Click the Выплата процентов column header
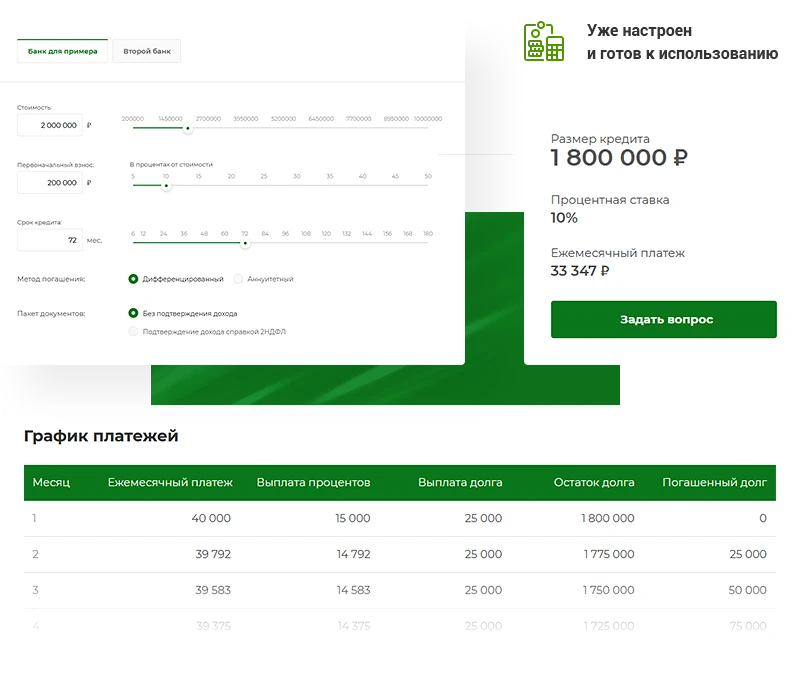The image size is (800, 690). tap(313, 483)
